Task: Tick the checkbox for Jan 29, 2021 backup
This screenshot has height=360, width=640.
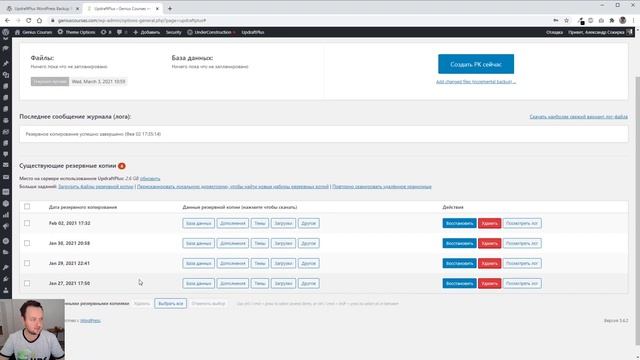Action: coord(27,263)
